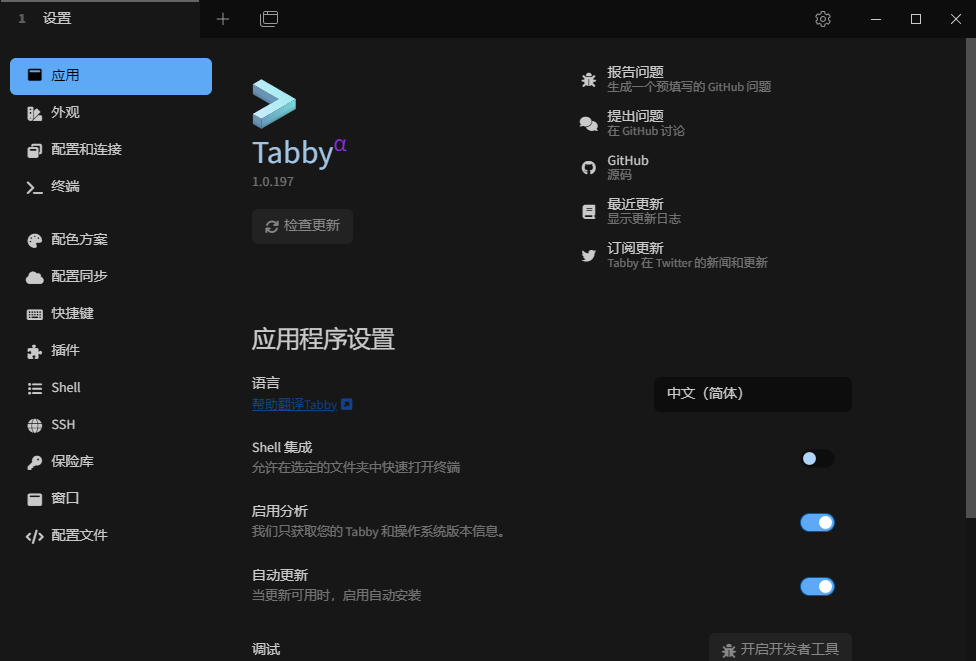Screen dimensions: 976x661
Task: Open the profile selector window icon
Action: 269,19
